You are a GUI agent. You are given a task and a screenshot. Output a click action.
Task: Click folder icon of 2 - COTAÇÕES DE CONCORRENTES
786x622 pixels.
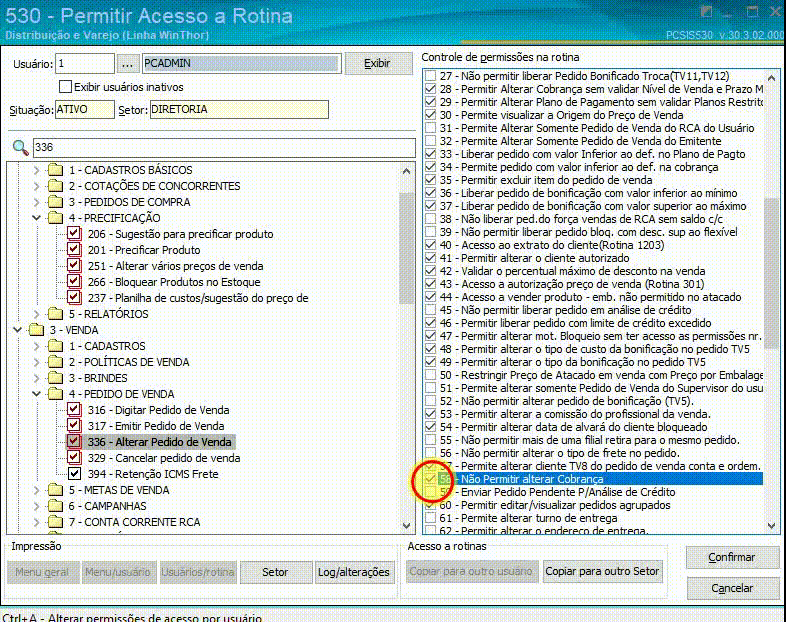coord(56,186)
